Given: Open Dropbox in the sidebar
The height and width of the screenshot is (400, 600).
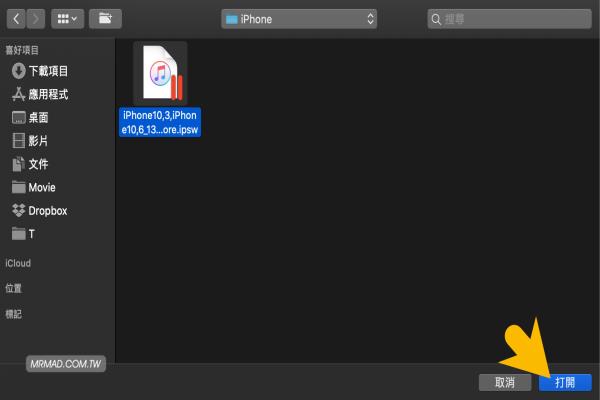Looking at the screenshot, I should click(x=48, y=211).
